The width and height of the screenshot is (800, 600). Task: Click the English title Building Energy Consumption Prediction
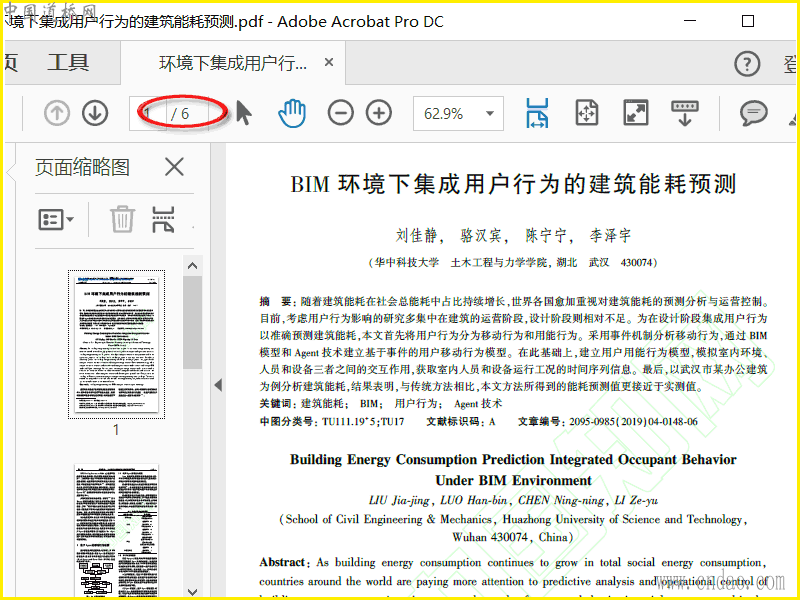click(513, 470)
